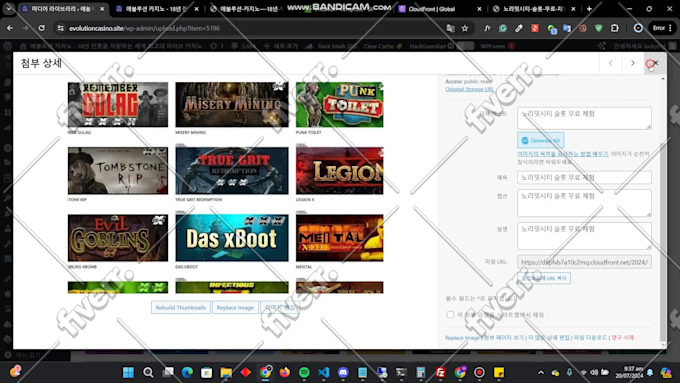The width and height of the screenshot is (680, 383).
Task: Click the Misery Mining slot thumbnail
Action: [x=232, y=105]
